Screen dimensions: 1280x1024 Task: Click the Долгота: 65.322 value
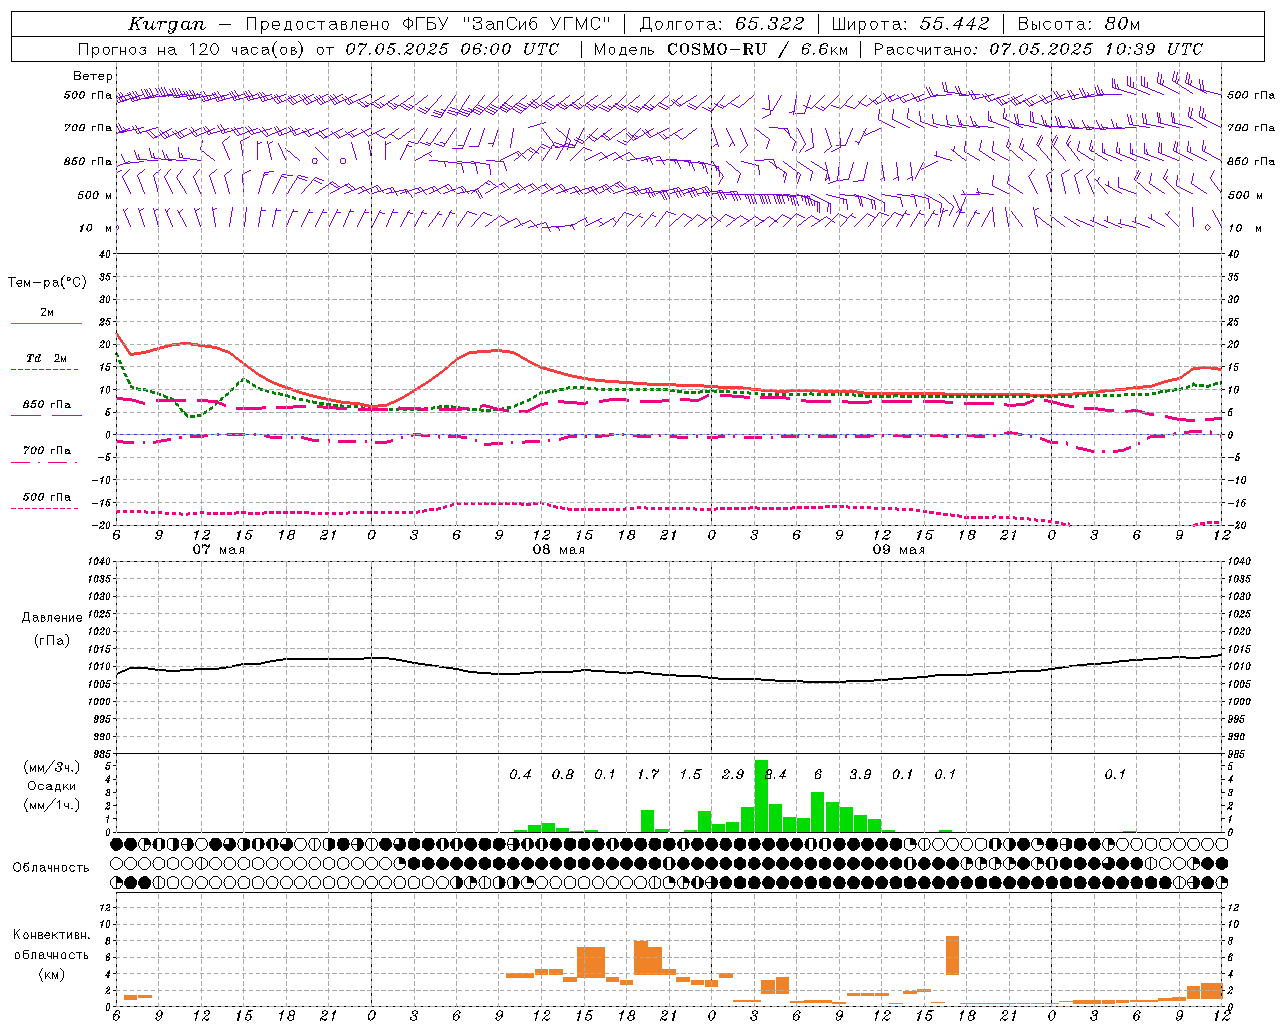click(721, 24)
